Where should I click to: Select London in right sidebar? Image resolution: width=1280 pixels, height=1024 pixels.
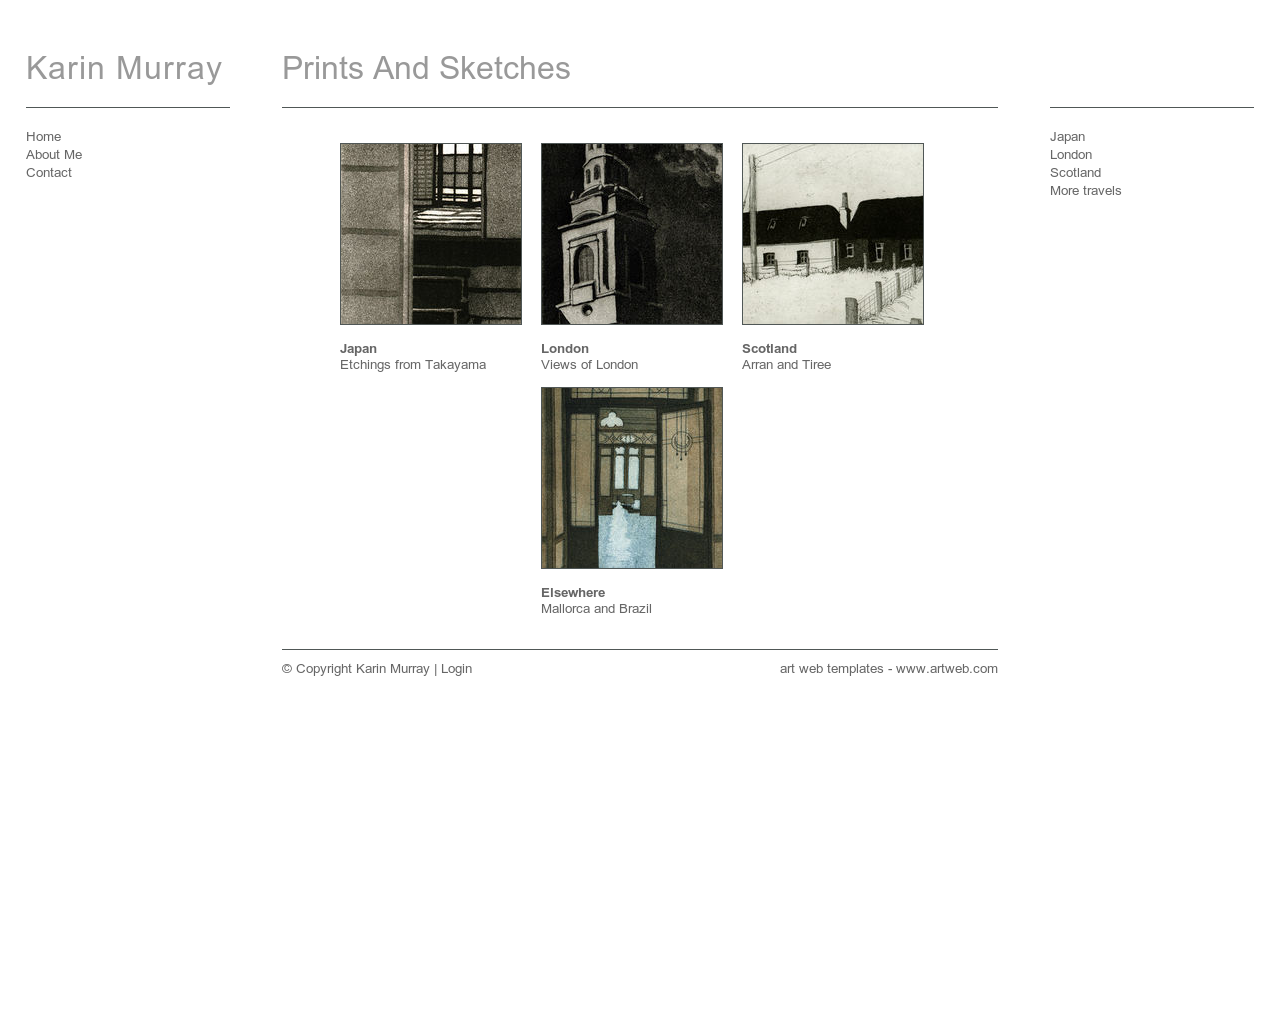click(x=1071, y=155)
